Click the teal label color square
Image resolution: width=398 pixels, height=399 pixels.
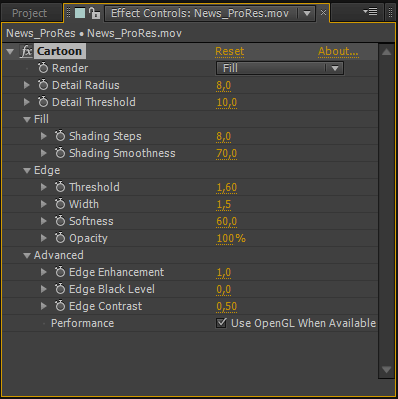[x=80, y=13]
